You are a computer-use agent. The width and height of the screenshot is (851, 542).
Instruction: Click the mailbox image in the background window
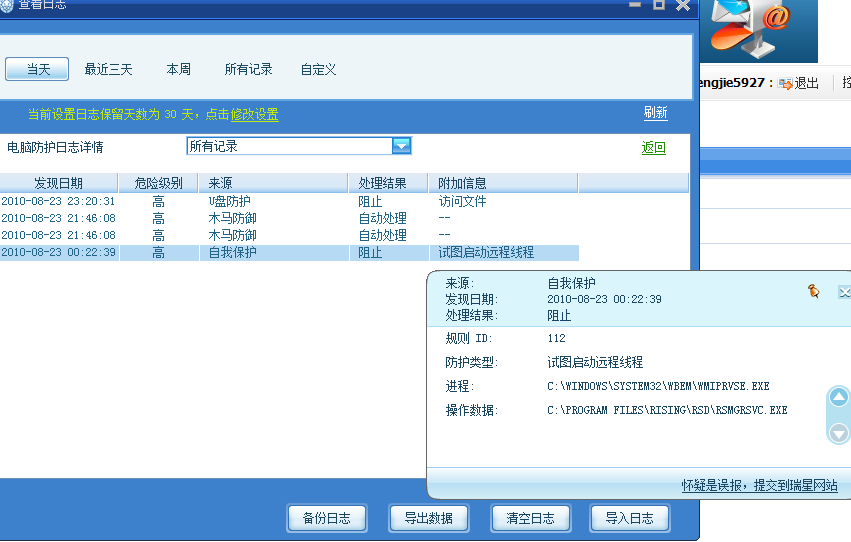[x=759, y=30]
